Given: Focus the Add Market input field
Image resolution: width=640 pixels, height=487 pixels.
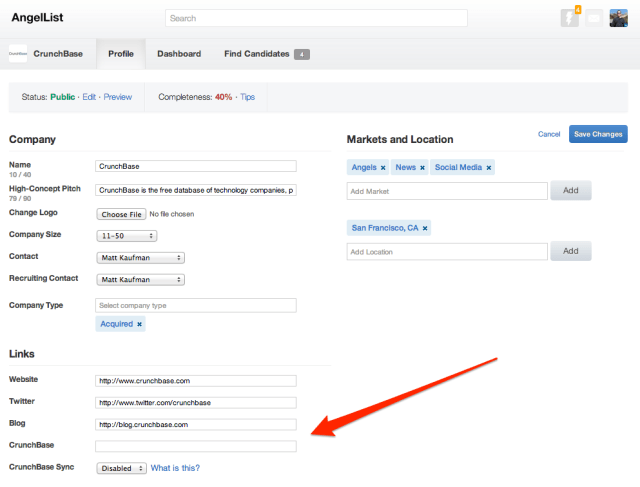Looking at the screenshot, I should [447, 190].
